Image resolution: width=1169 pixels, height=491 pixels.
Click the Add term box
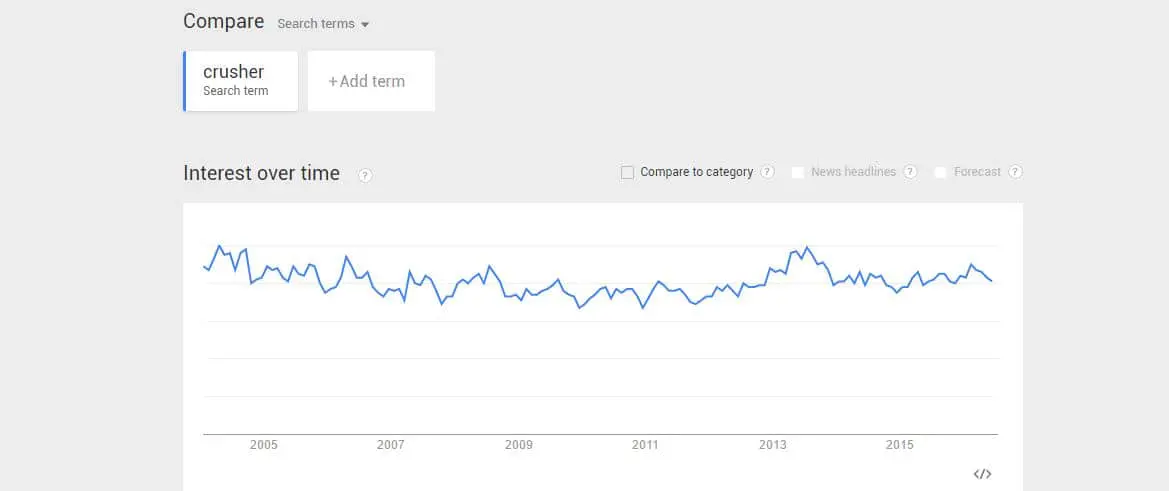coord(371,81)
